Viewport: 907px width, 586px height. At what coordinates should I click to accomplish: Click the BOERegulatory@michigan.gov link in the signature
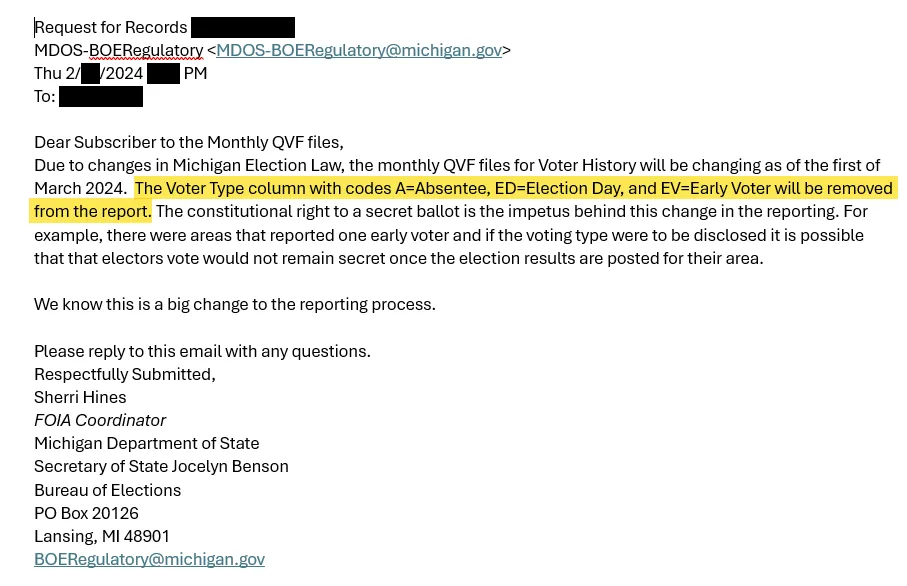click(x=149, y=559)
